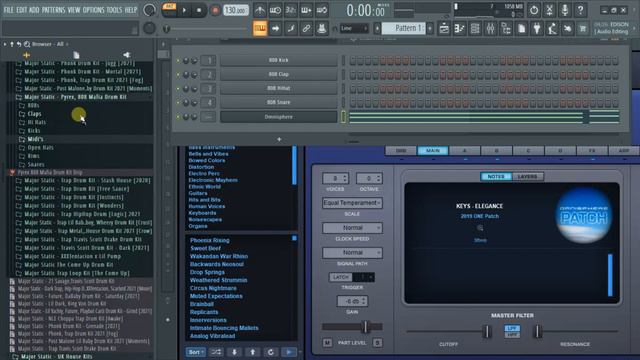Toggle wait-for-input icon beside the metronome
Screen dimensions: 640x360
coord(275,10)
